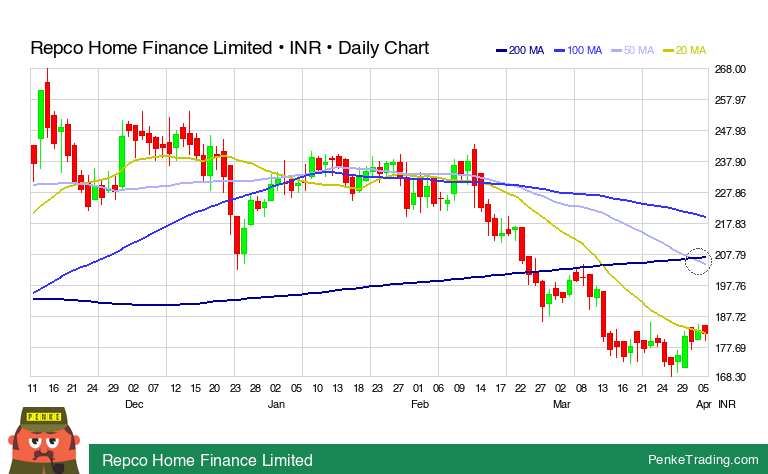
Task: Click the Penke mascot logo
Action: click(44, 440)
